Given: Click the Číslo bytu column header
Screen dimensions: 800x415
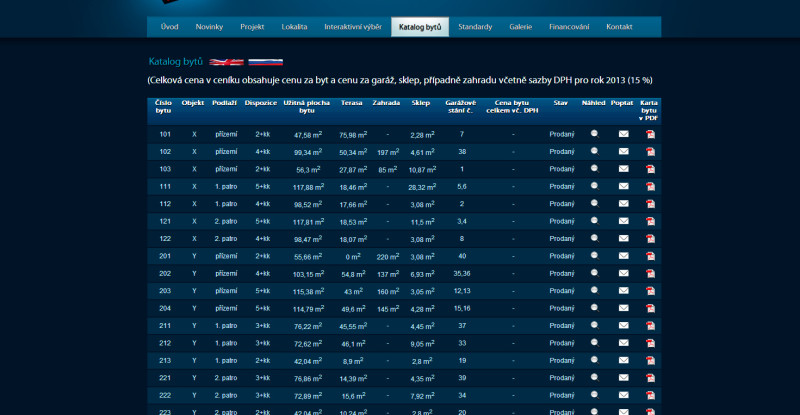Looking at the screenshot, I should [163, 106].
